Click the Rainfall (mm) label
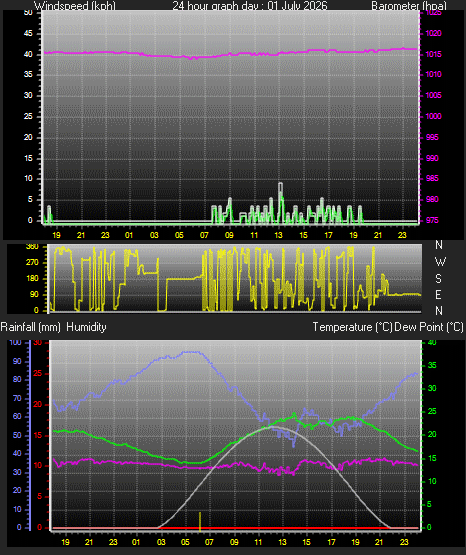Viewport: 466px width, 555px height. click(x=30, y=327)
